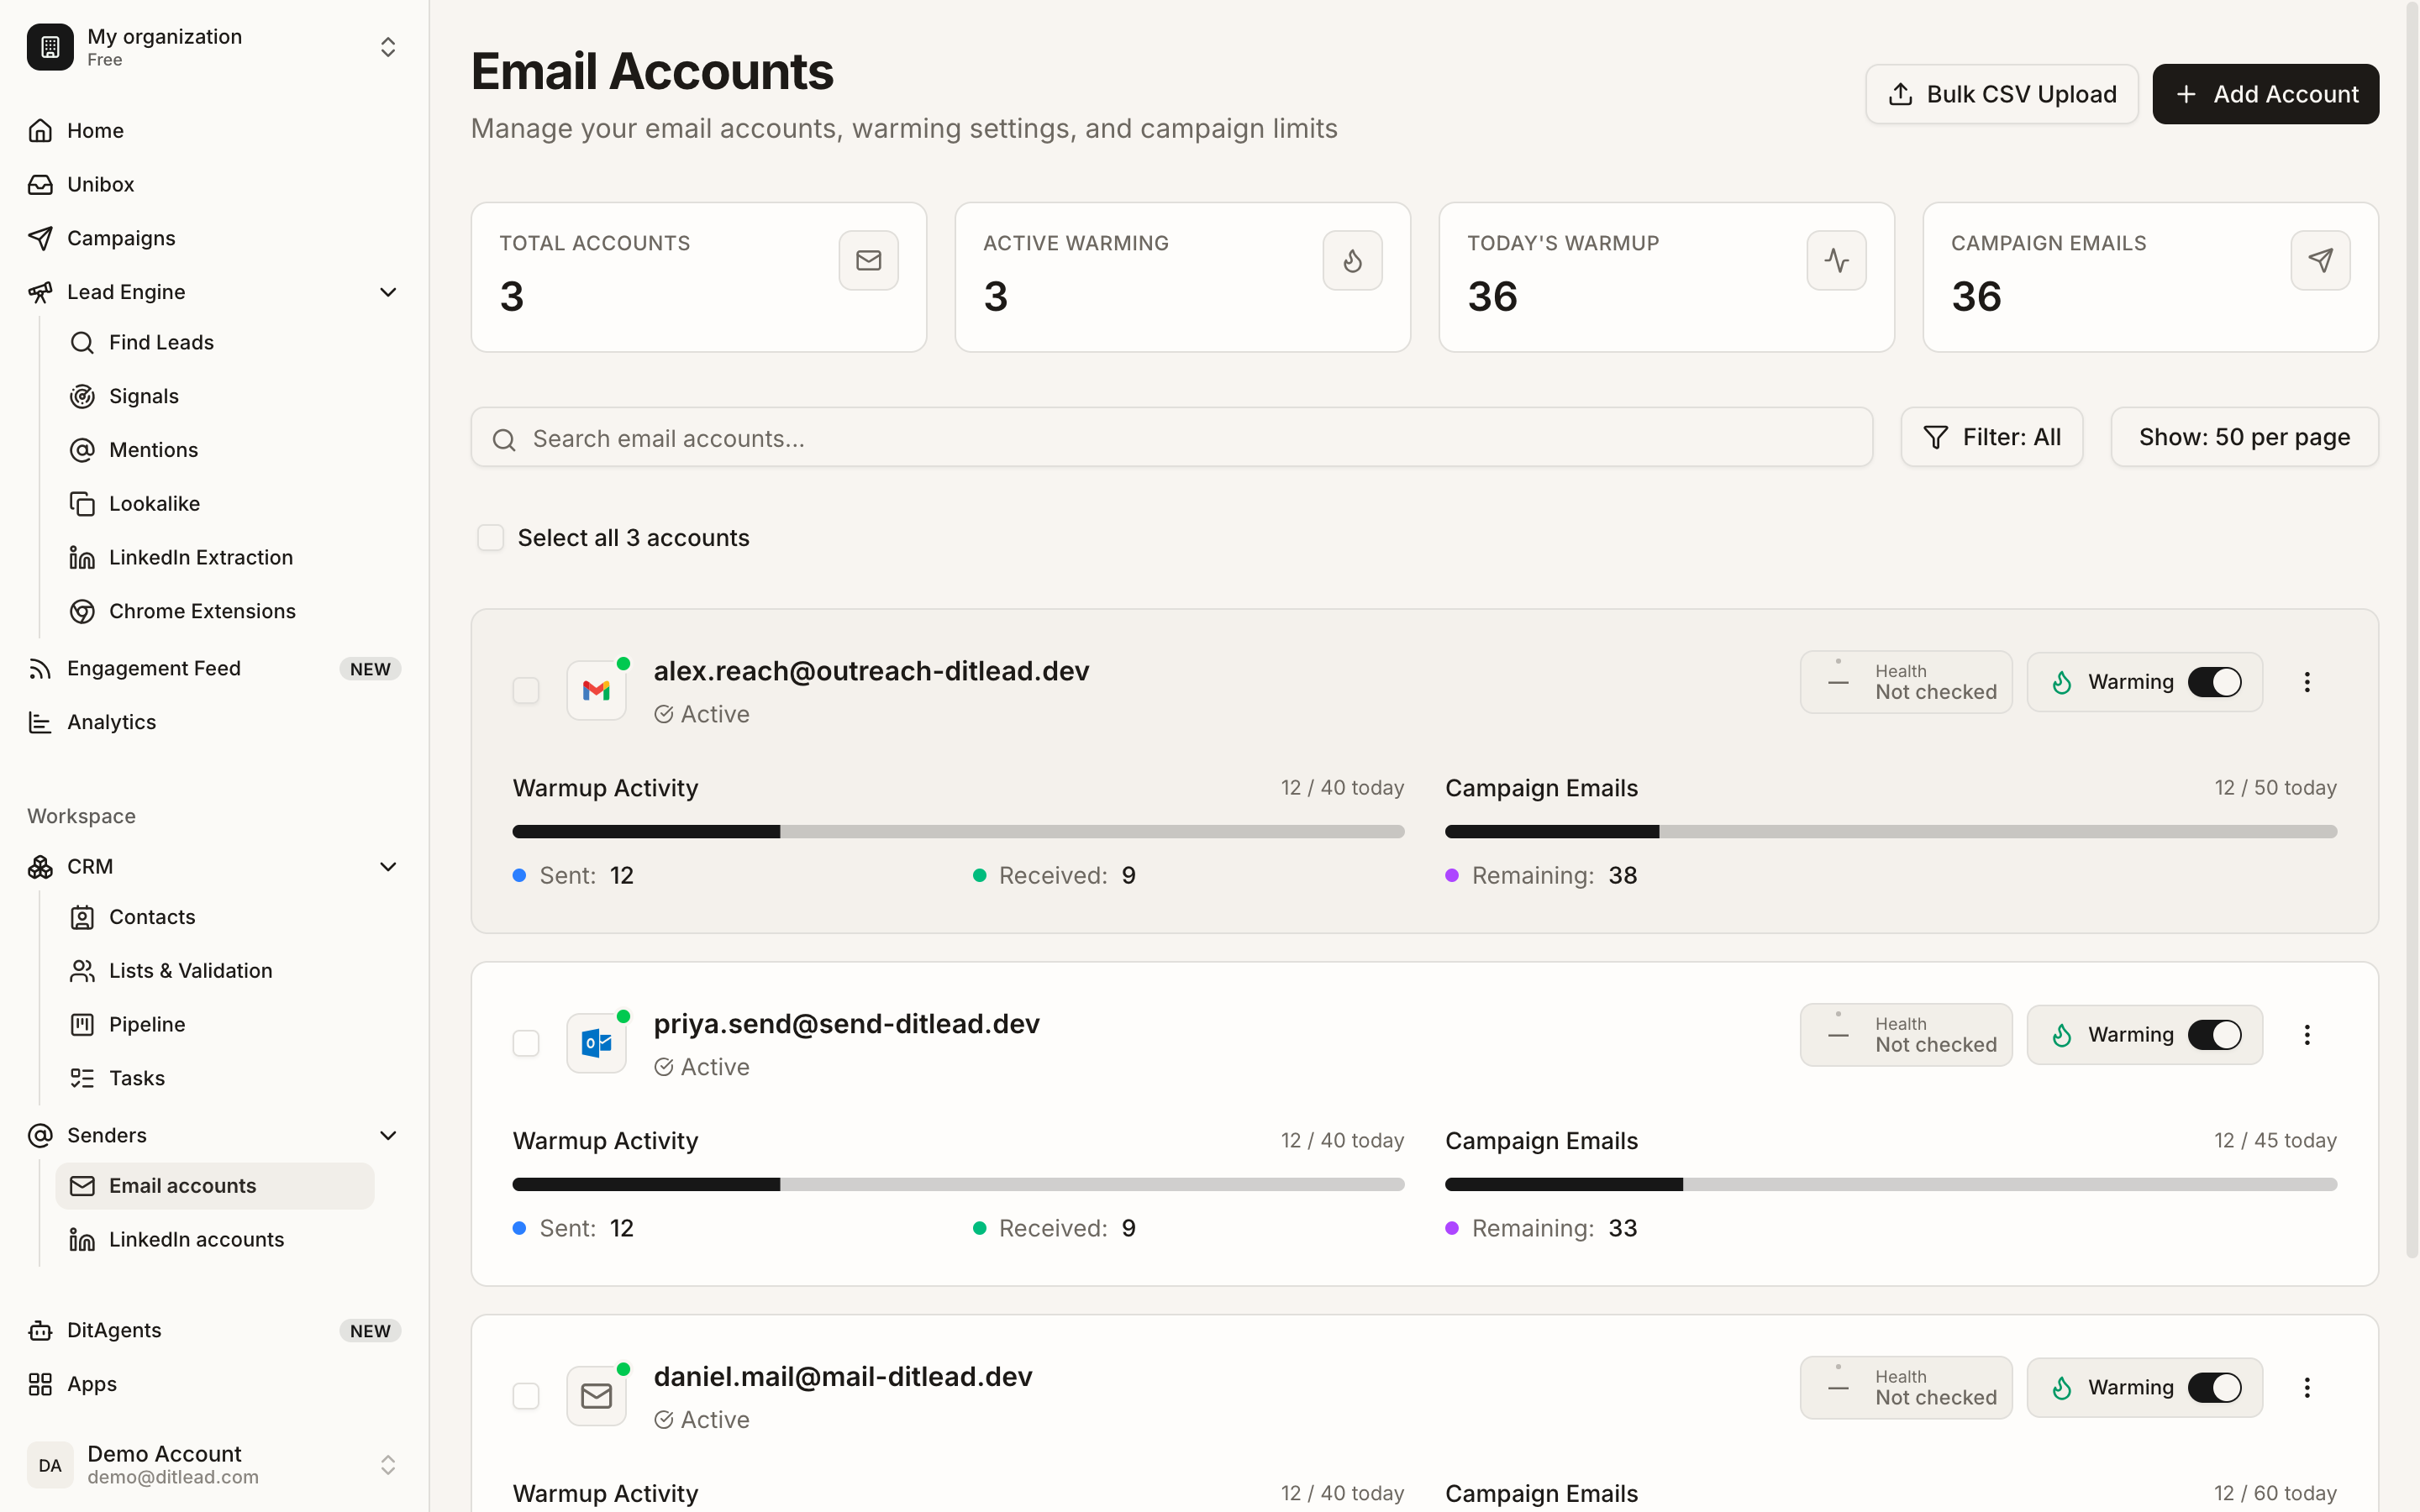This screenshot has height=1512, width=2420.
Task: Click the Mentions at-sign icon
Action: coord(82,450)
